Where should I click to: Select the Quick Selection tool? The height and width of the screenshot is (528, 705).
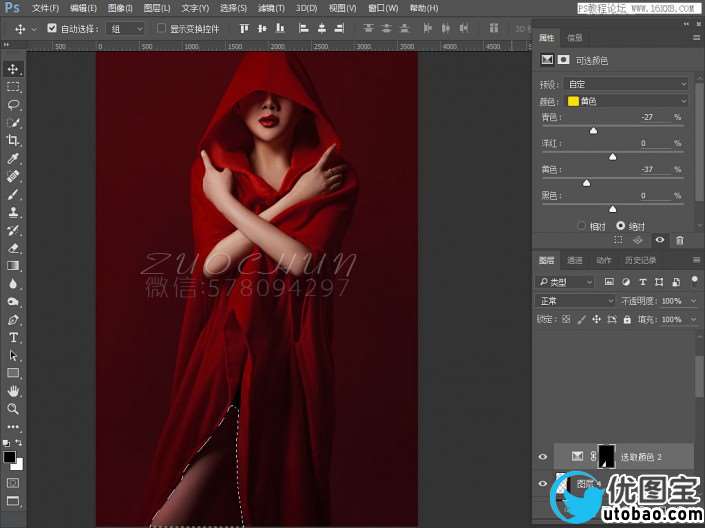pyautogui.click(x=13, y=122)
